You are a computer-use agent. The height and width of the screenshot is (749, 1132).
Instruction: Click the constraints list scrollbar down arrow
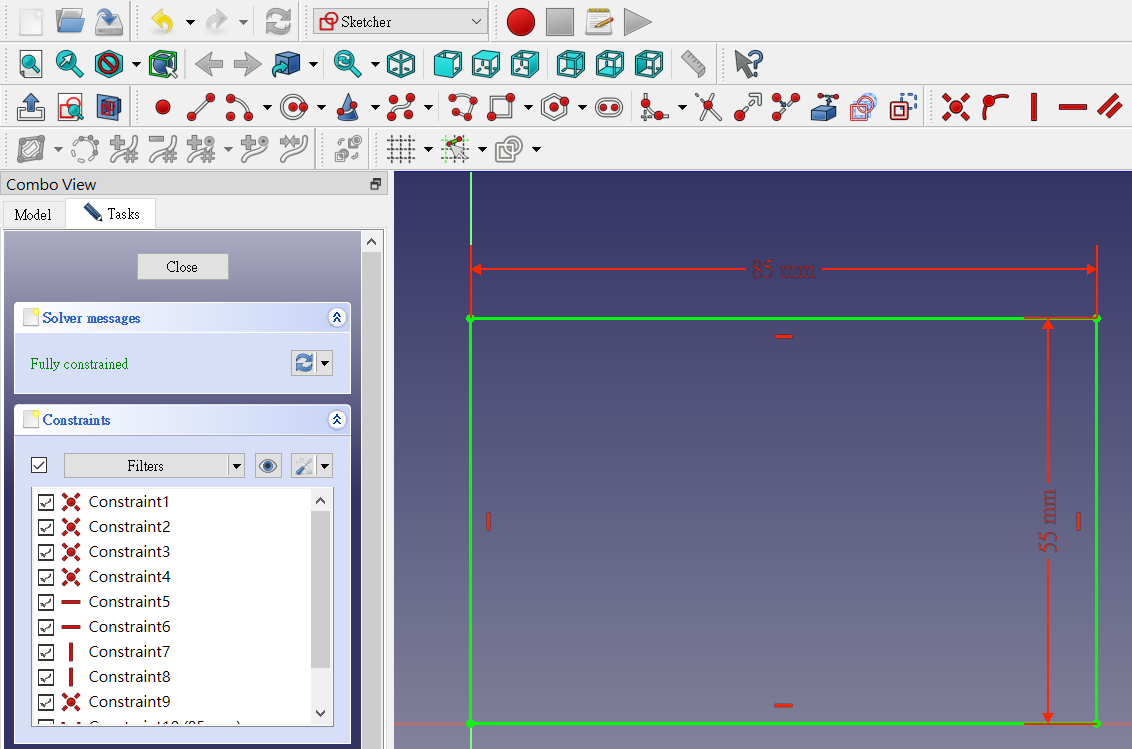point(321,714)
